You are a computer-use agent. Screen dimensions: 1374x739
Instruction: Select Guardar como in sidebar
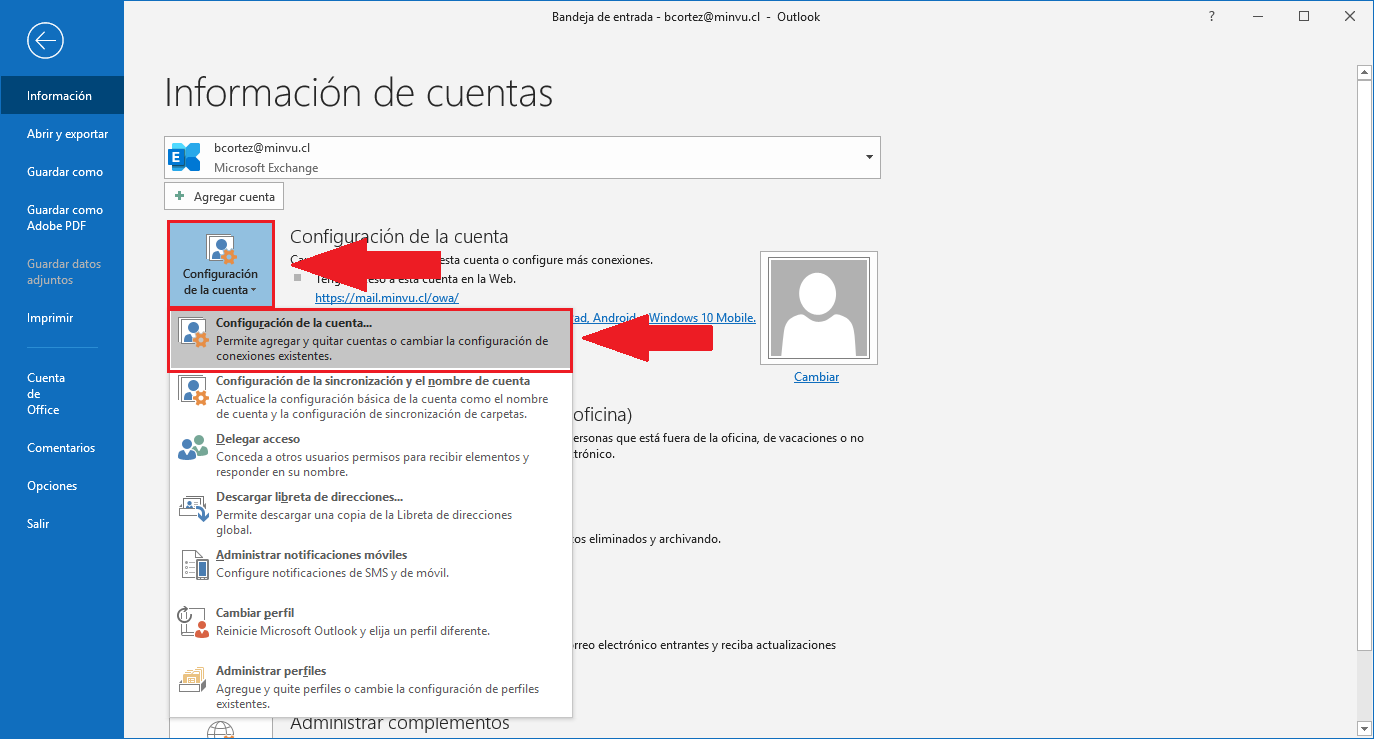[62, 172]
